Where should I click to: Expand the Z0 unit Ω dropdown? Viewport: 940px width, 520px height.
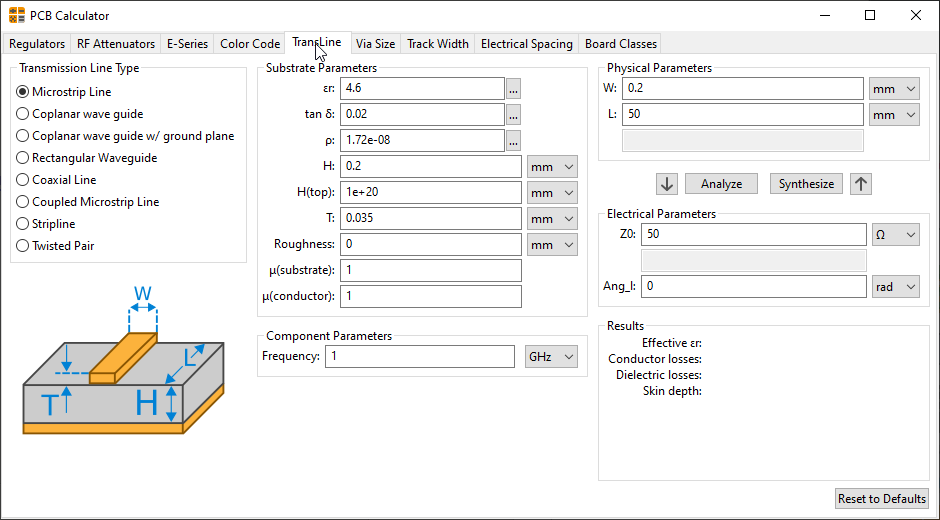[x=895, y=234]
